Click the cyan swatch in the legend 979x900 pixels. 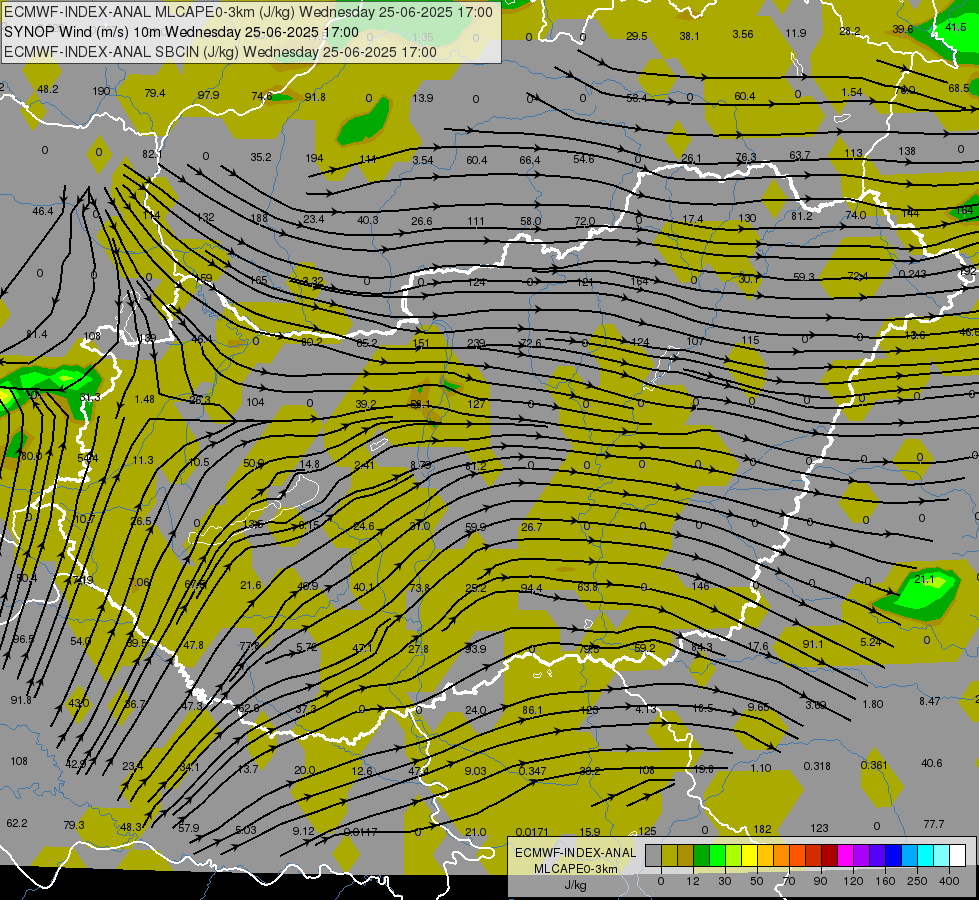925,855
